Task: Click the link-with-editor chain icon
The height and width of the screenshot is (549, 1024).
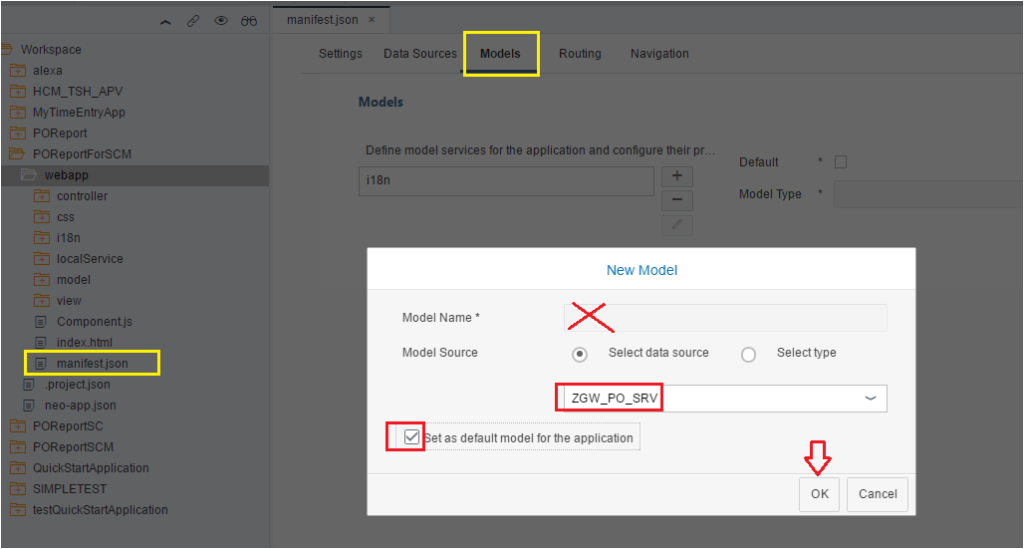Action: (193, 21)
